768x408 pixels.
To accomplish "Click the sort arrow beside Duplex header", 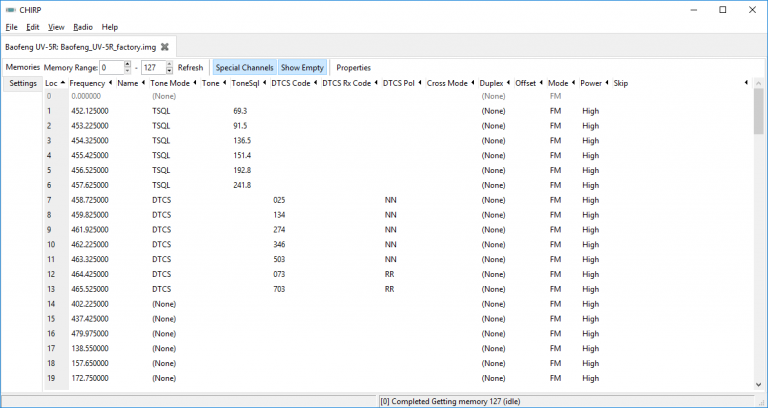I will [x=508, y=83].
